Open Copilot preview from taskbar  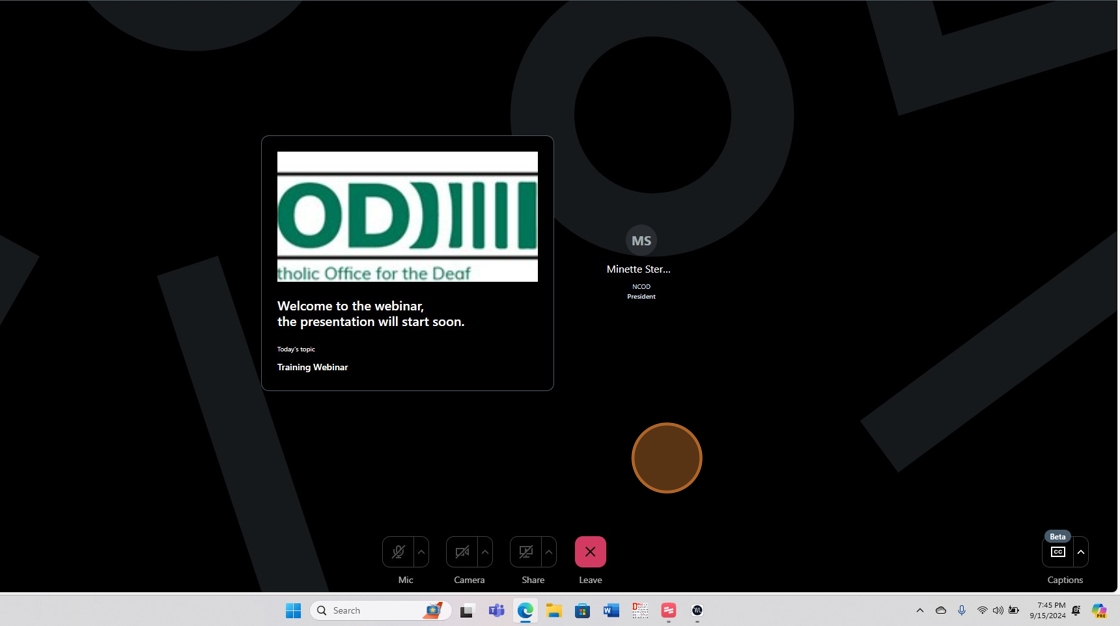[1099, 610]
